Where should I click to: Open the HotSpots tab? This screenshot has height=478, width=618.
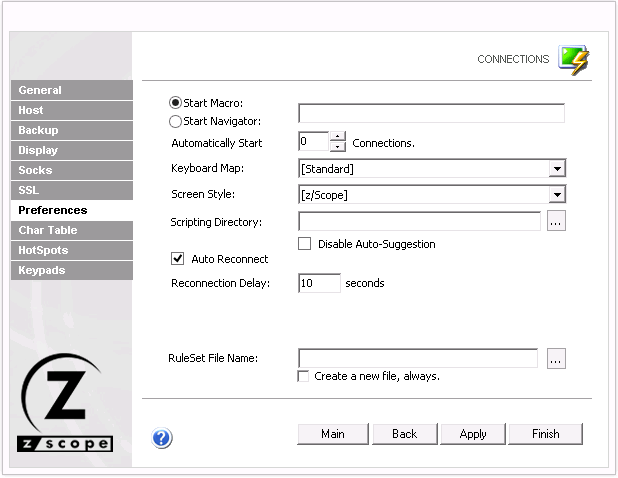(x=72, y=251)
